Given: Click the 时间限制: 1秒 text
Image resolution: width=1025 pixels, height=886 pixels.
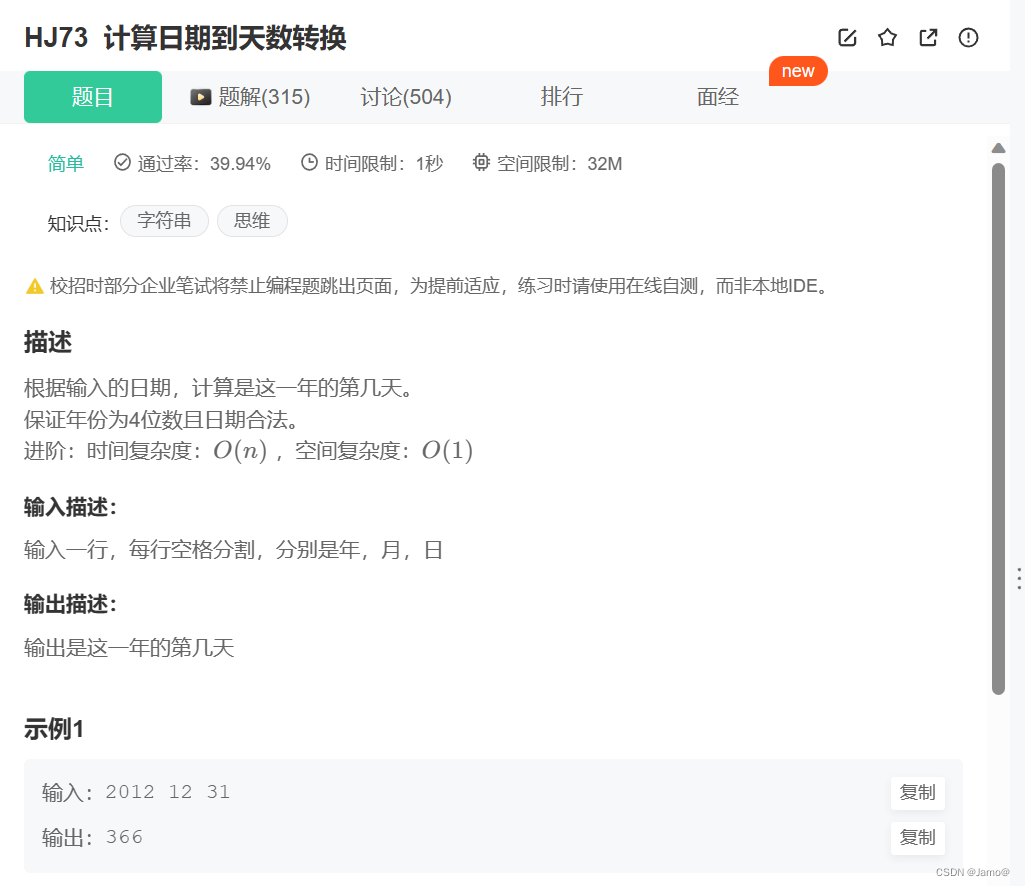Looking at the screenshot, I should pyautogui.click(x=384, y=163).
